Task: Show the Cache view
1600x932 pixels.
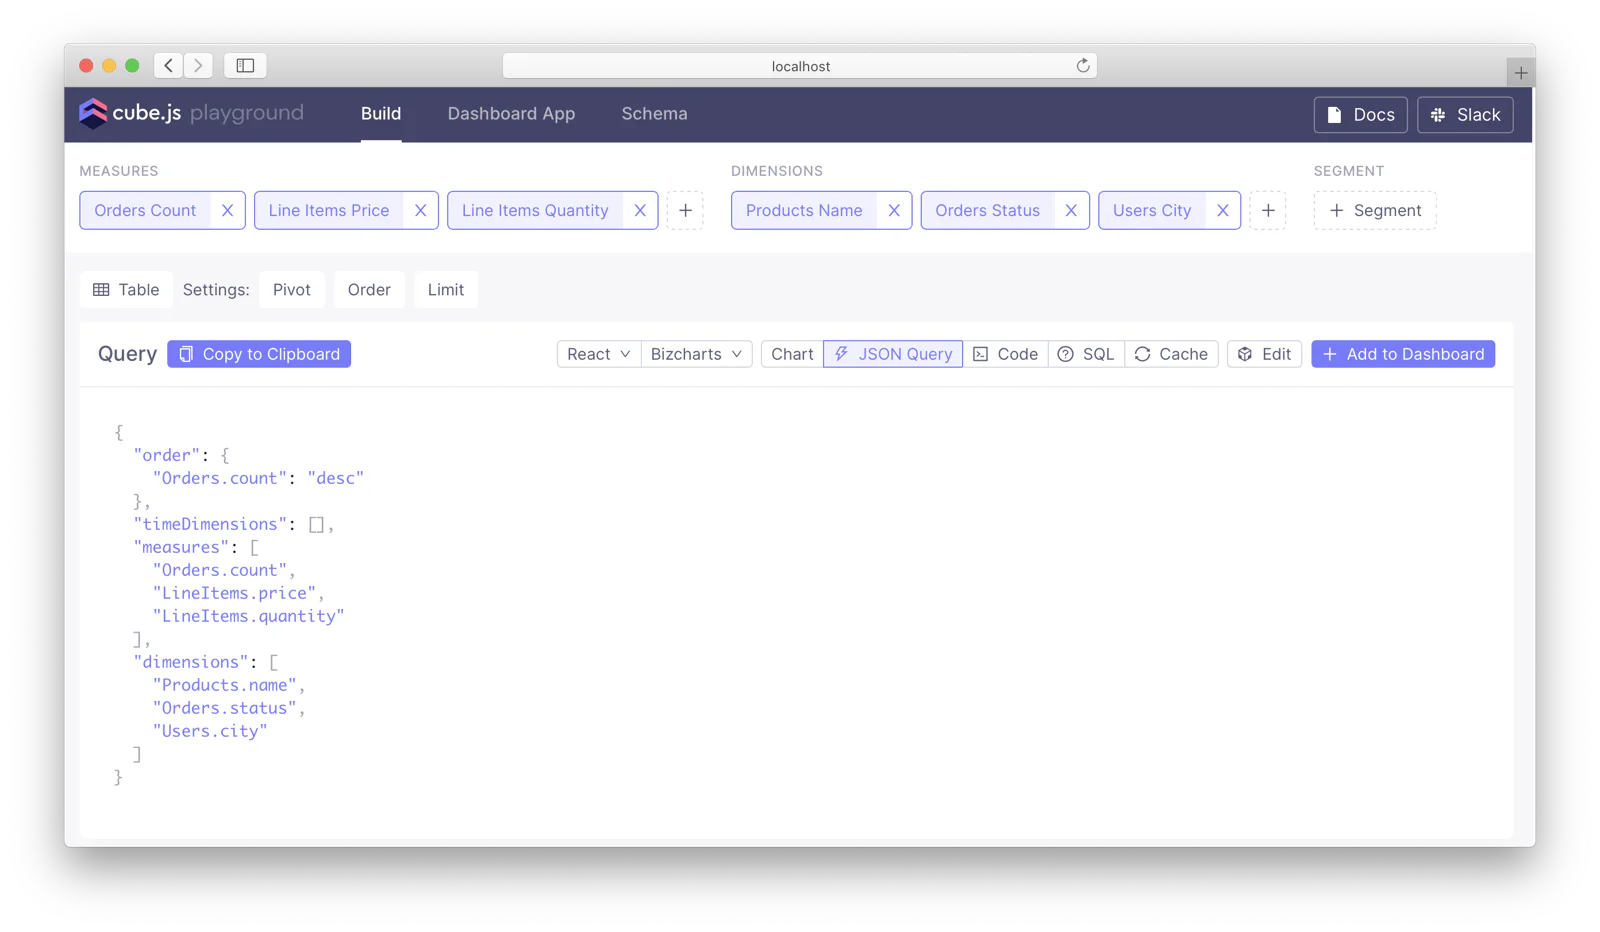Action: click(1171, 354)
